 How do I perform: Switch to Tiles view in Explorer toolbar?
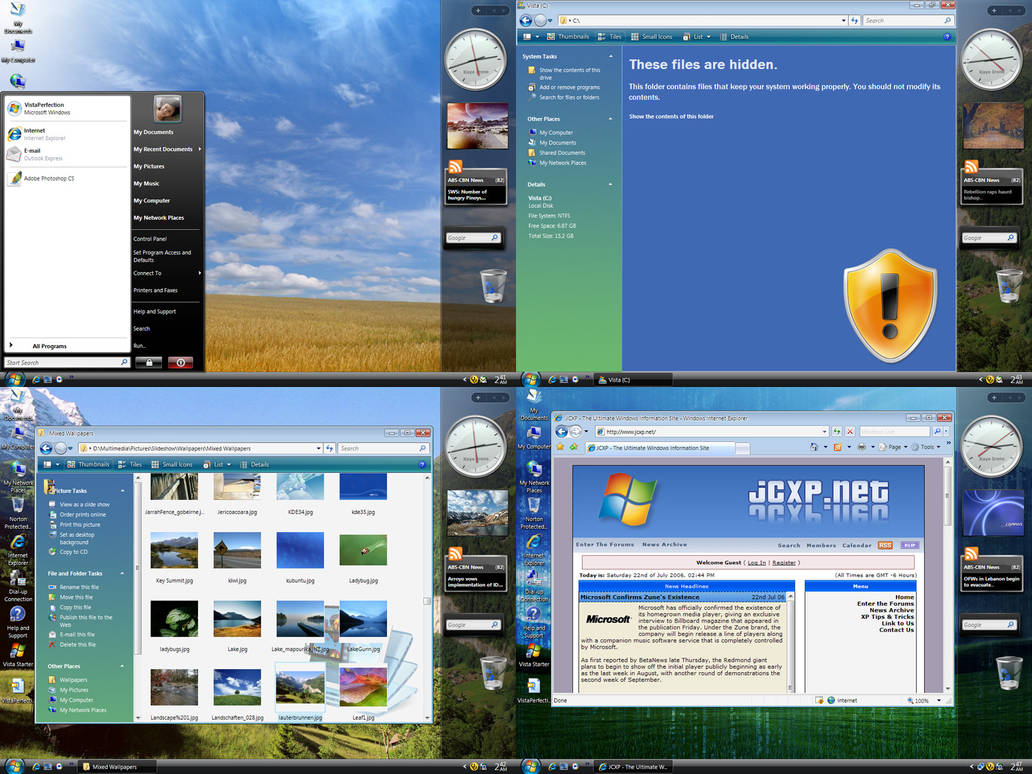tap(614, 36)
